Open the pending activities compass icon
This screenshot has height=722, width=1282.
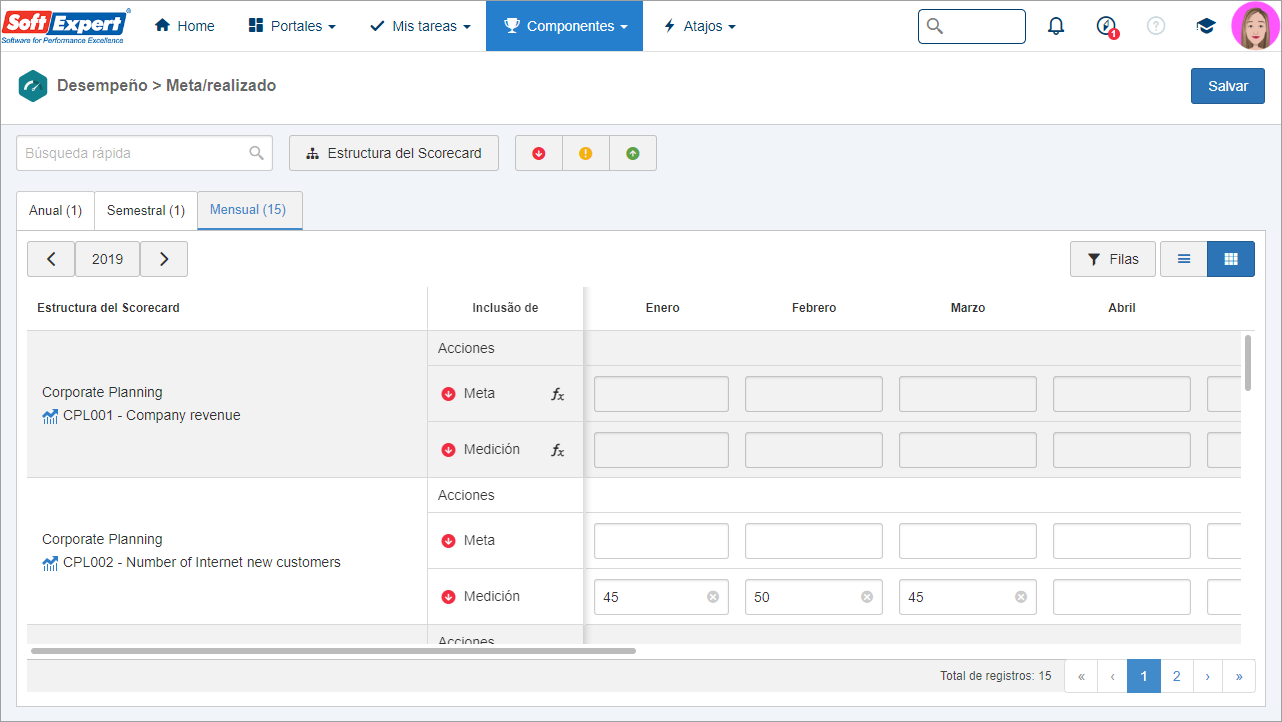pyautogui.click(x=1106, y=26)
